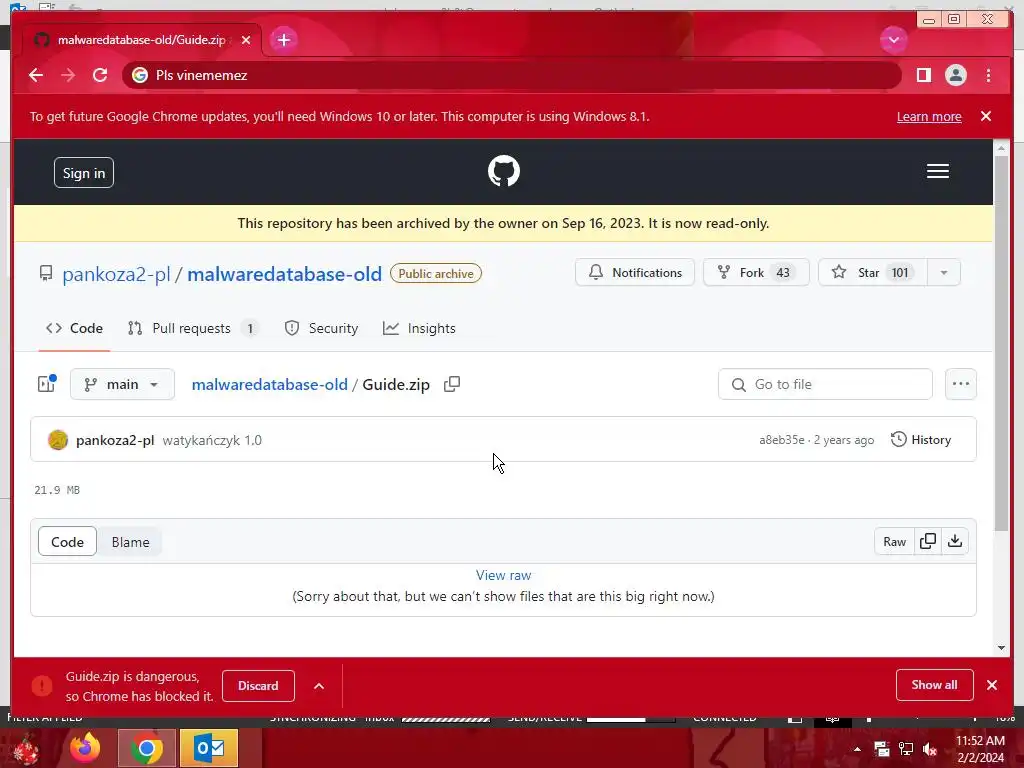Follow the Learn more link
1024x768 pixels.
tap(929, 116)
